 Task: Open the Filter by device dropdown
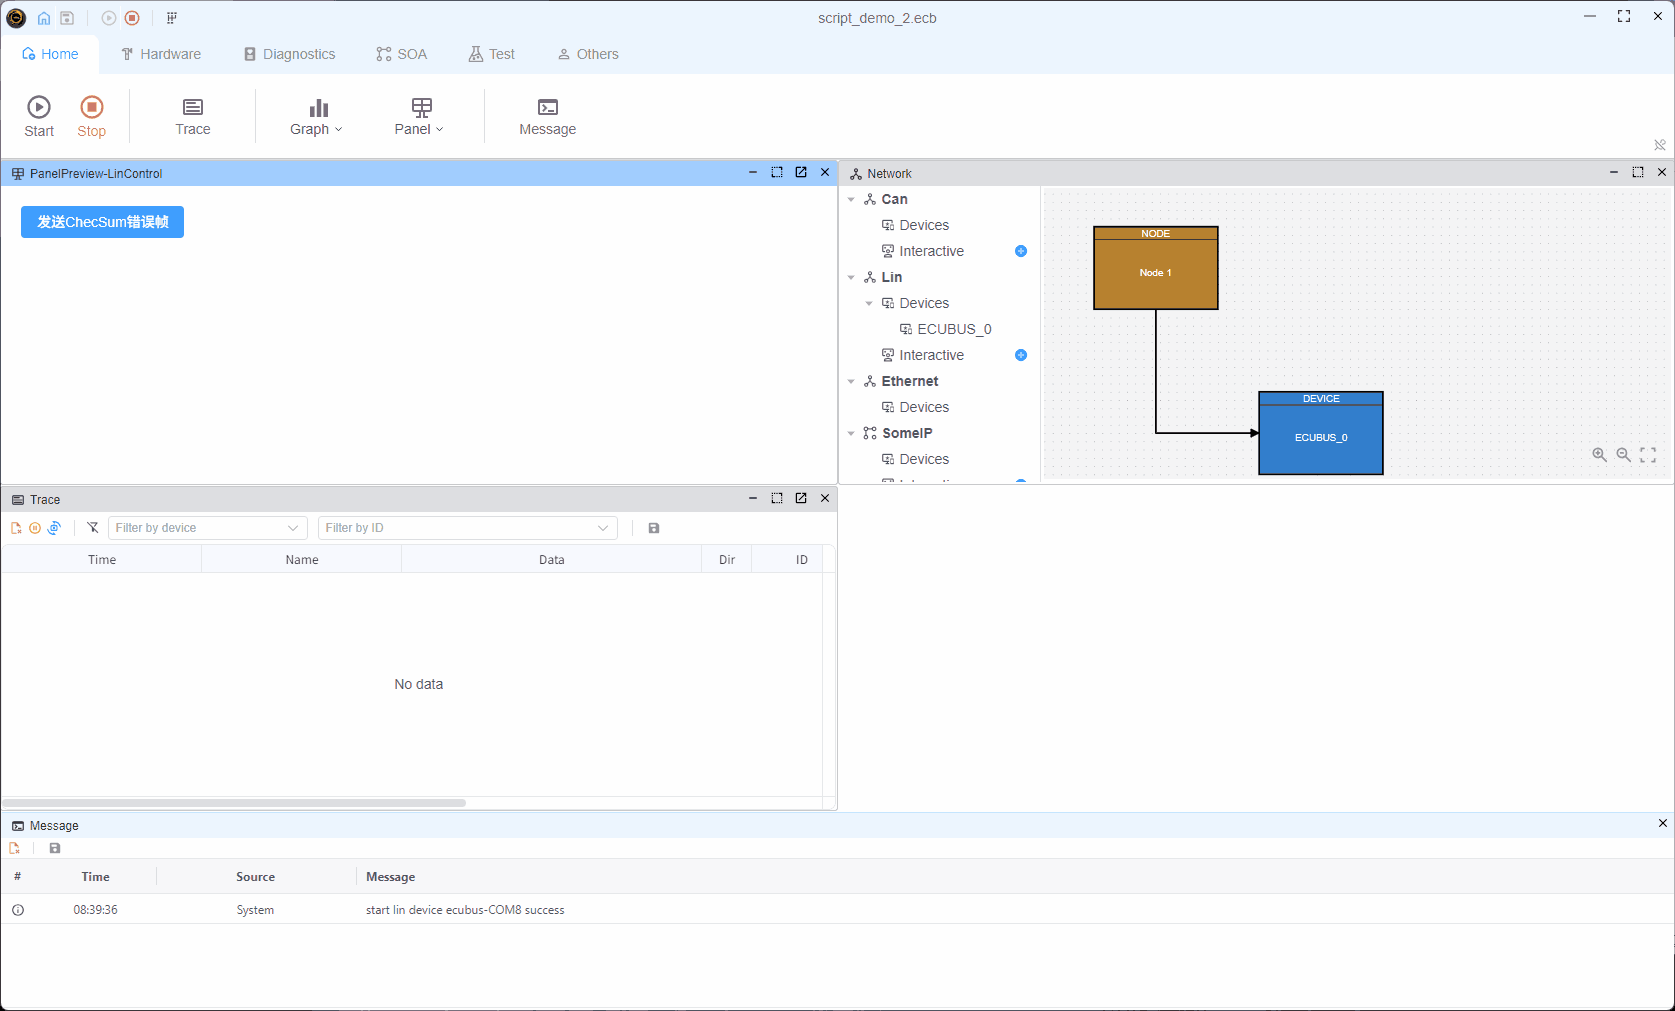[x=207, y=528]
